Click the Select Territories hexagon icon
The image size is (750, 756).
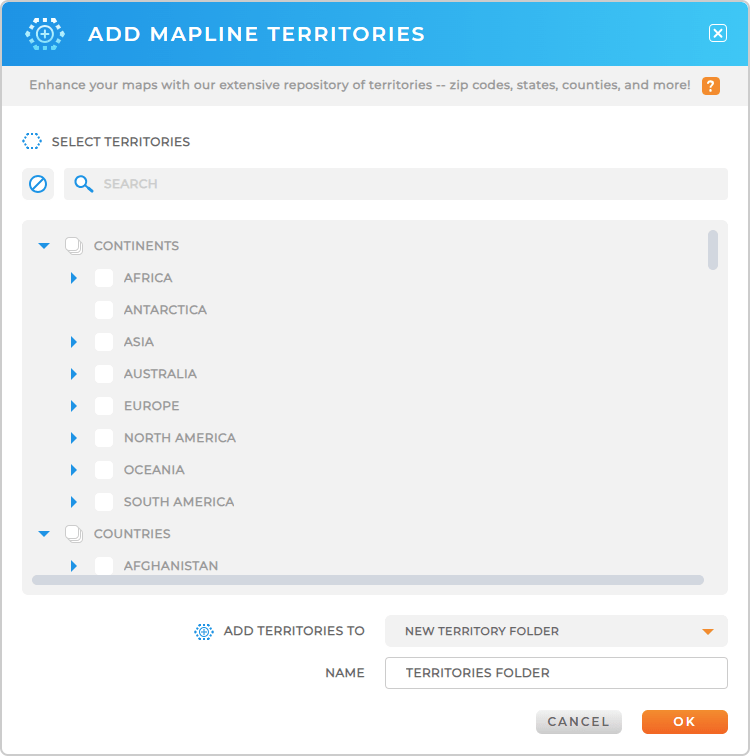(x=32, y=142)
